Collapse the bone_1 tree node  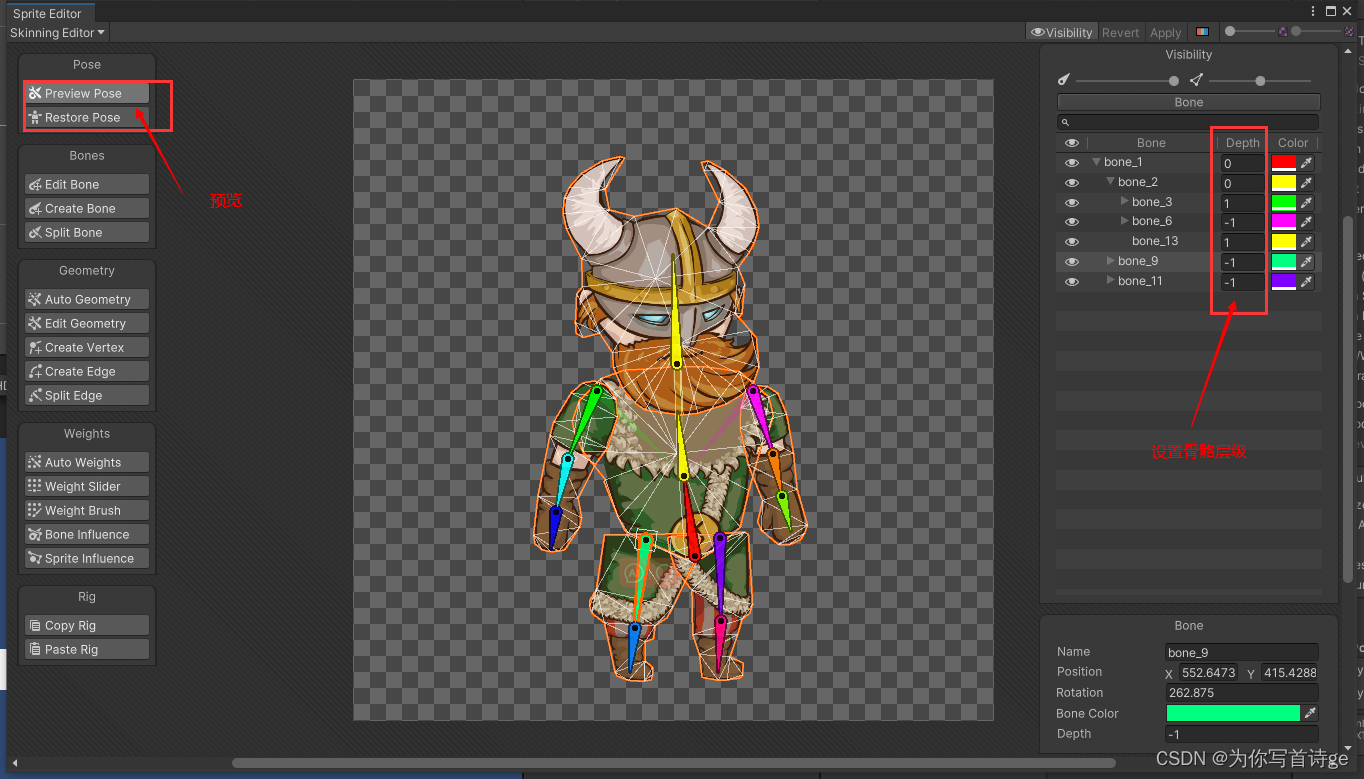[1096, 162]
